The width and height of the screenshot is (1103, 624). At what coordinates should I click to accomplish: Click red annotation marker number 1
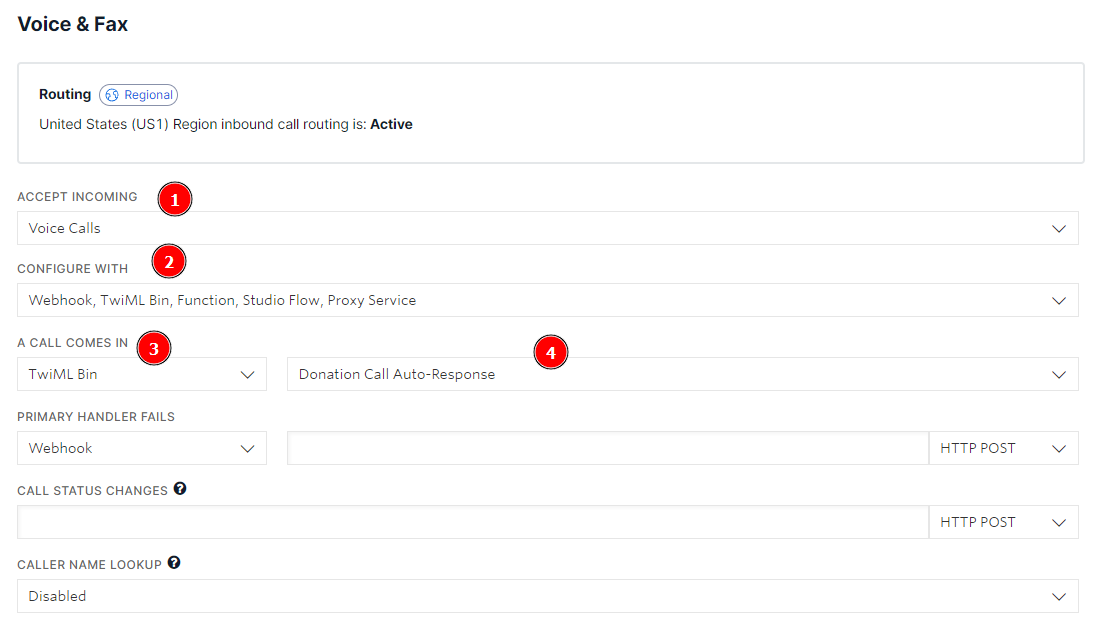[175, 200]
